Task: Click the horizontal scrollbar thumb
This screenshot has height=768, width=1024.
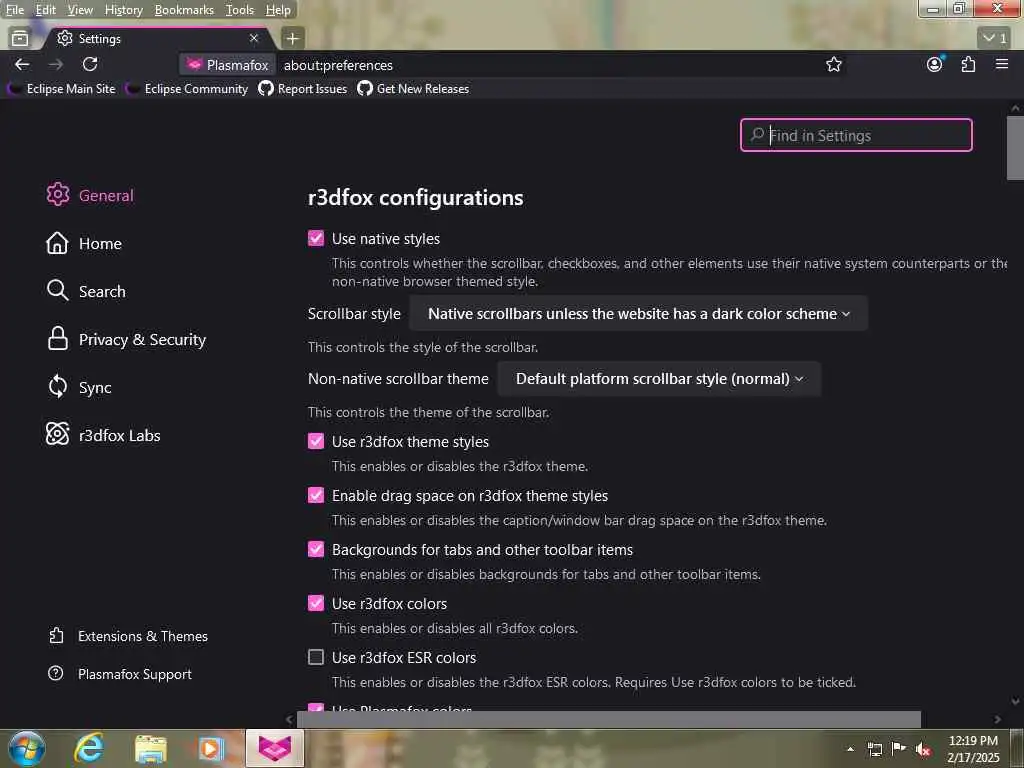Action: (609, 720)
